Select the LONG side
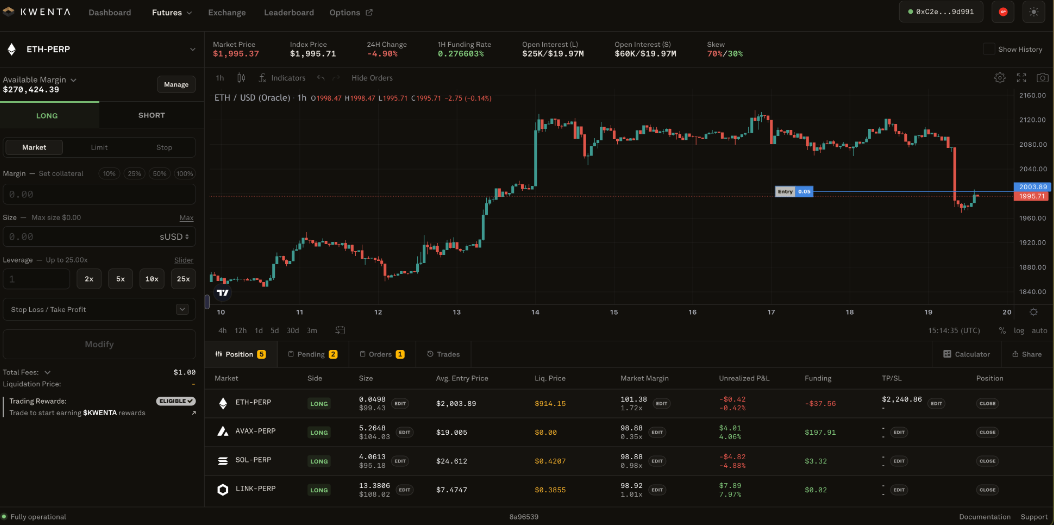 (x=47, y=115)
